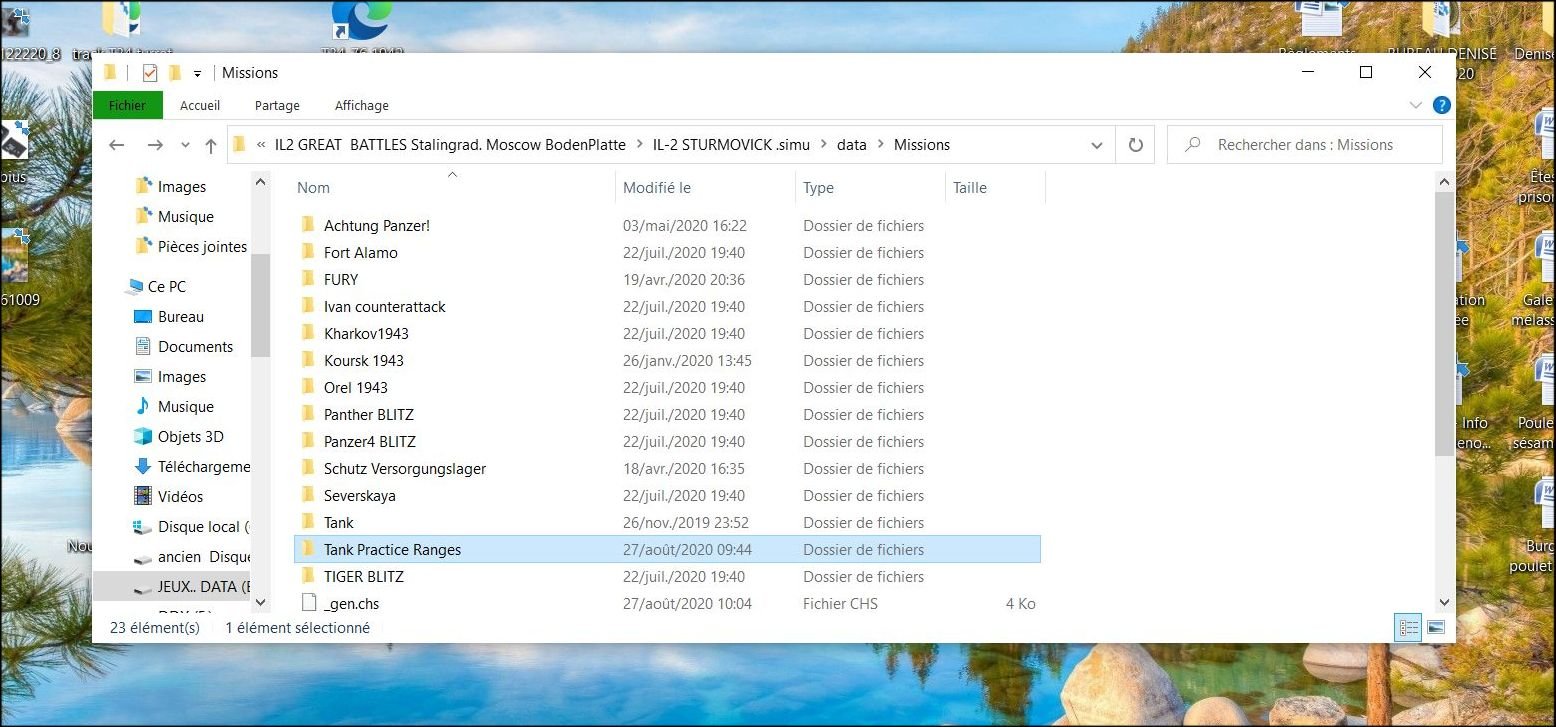Open the quick access toolbar customize dropdown
This screenshot has height=727, width=1556.
[197, 73]
